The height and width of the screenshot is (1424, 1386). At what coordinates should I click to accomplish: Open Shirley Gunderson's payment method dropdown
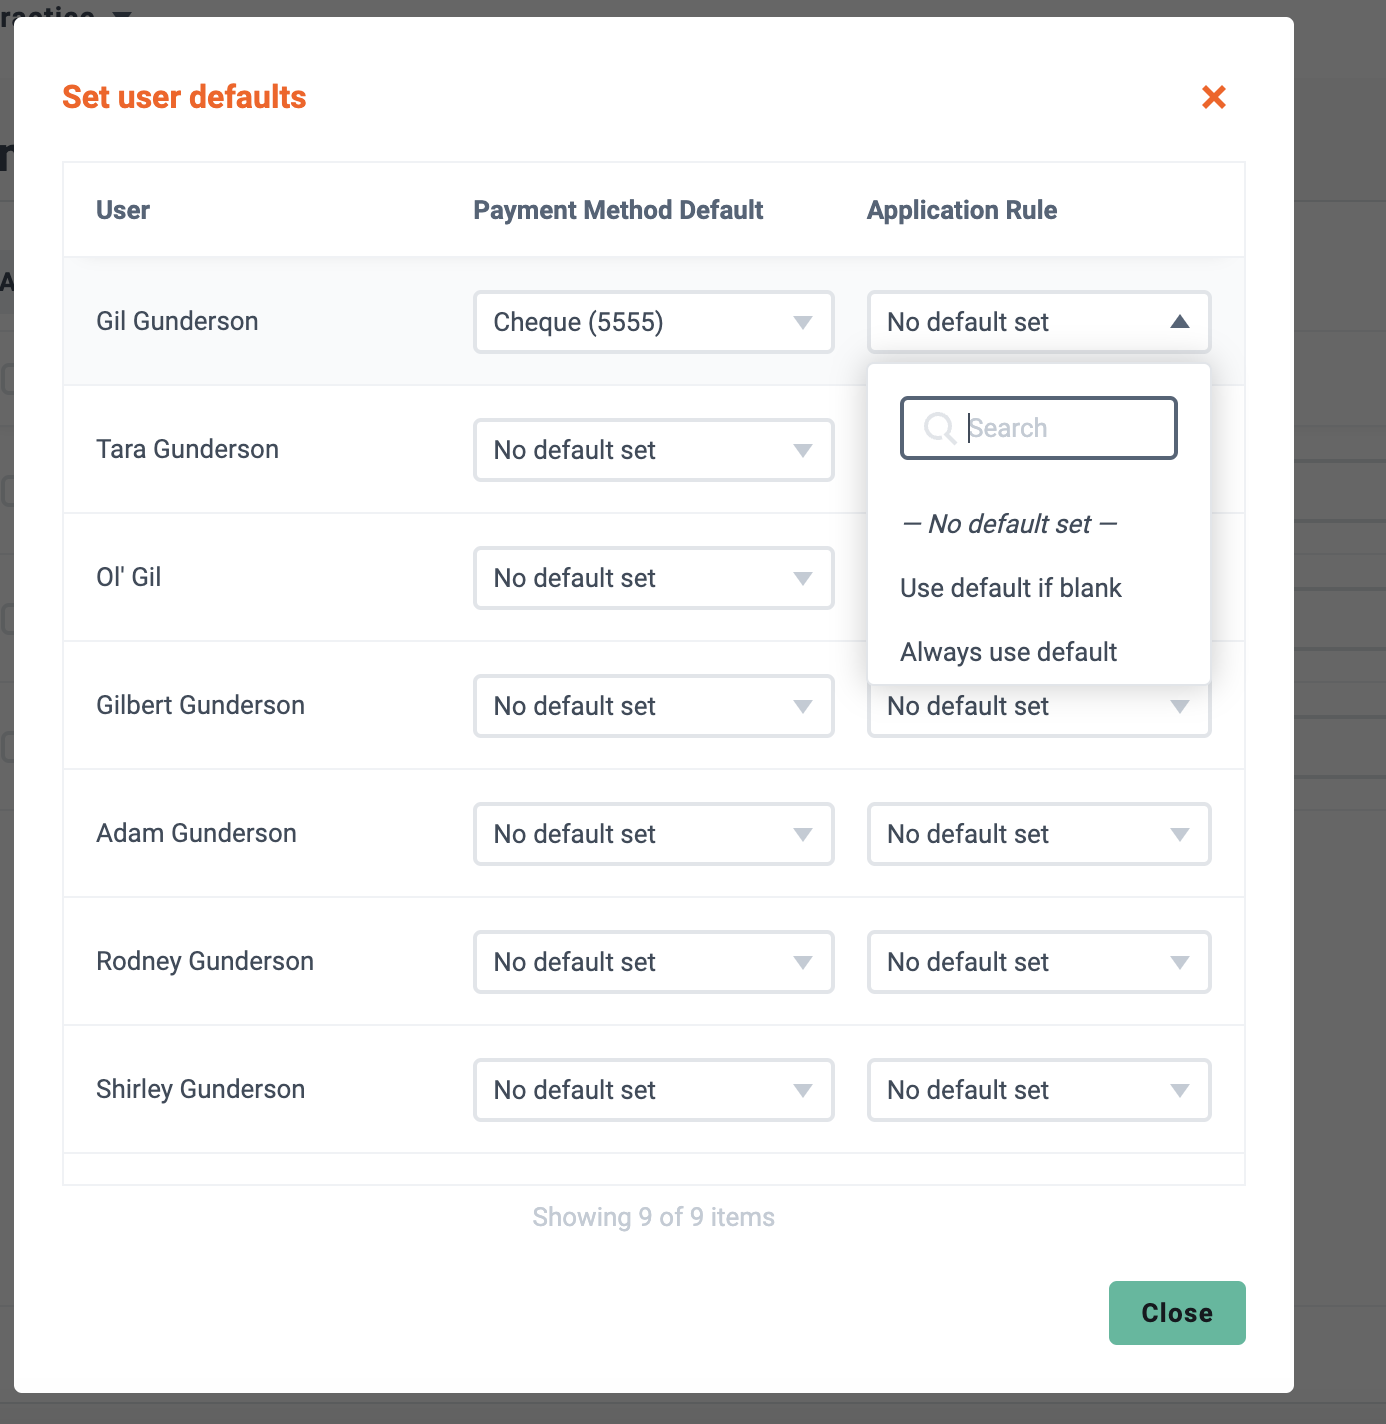(653, 1090)
